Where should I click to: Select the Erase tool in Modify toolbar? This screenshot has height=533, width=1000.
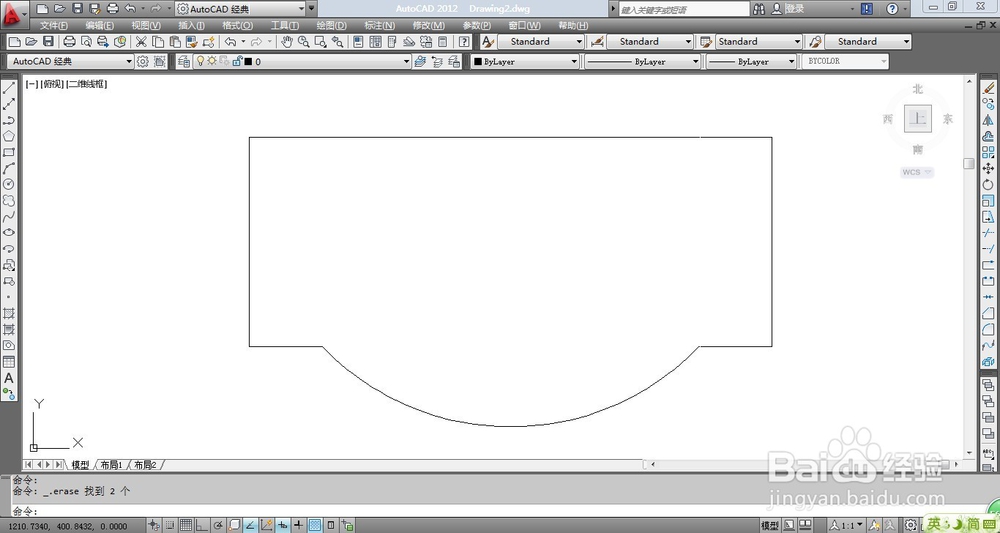point(988,88)
